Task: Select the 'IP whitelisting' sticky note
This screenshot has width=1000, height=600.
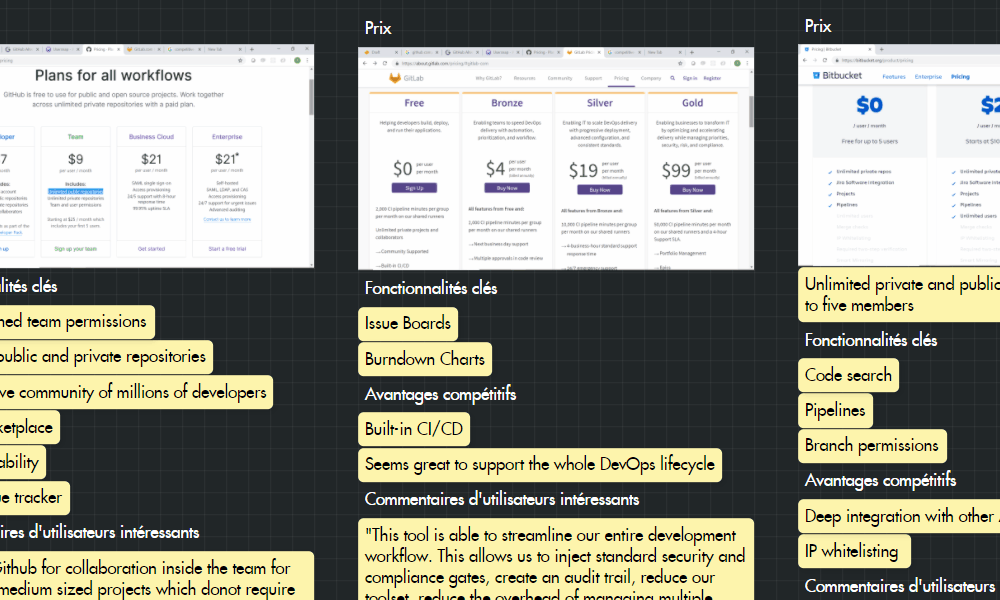Action: (854, 552)
